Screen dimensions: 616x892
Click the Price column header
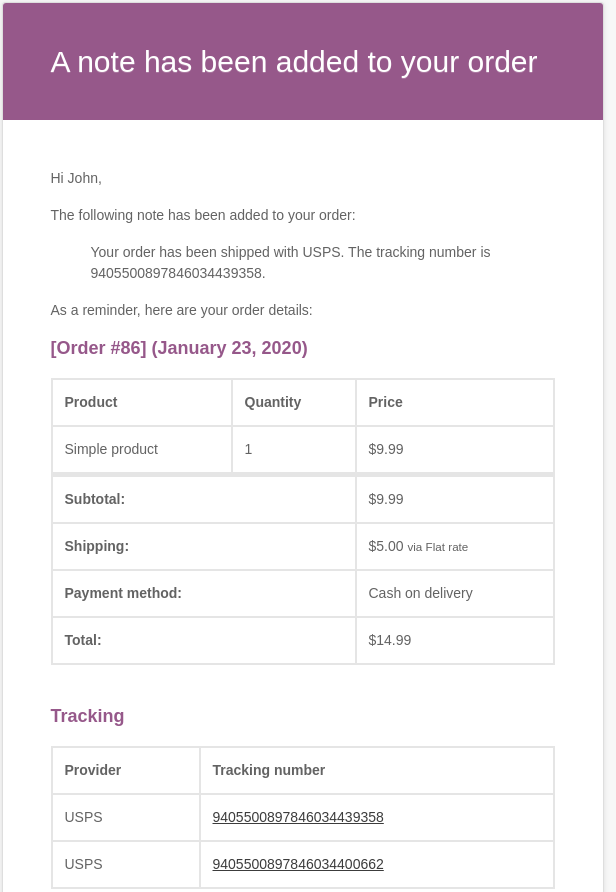point(455,402)
